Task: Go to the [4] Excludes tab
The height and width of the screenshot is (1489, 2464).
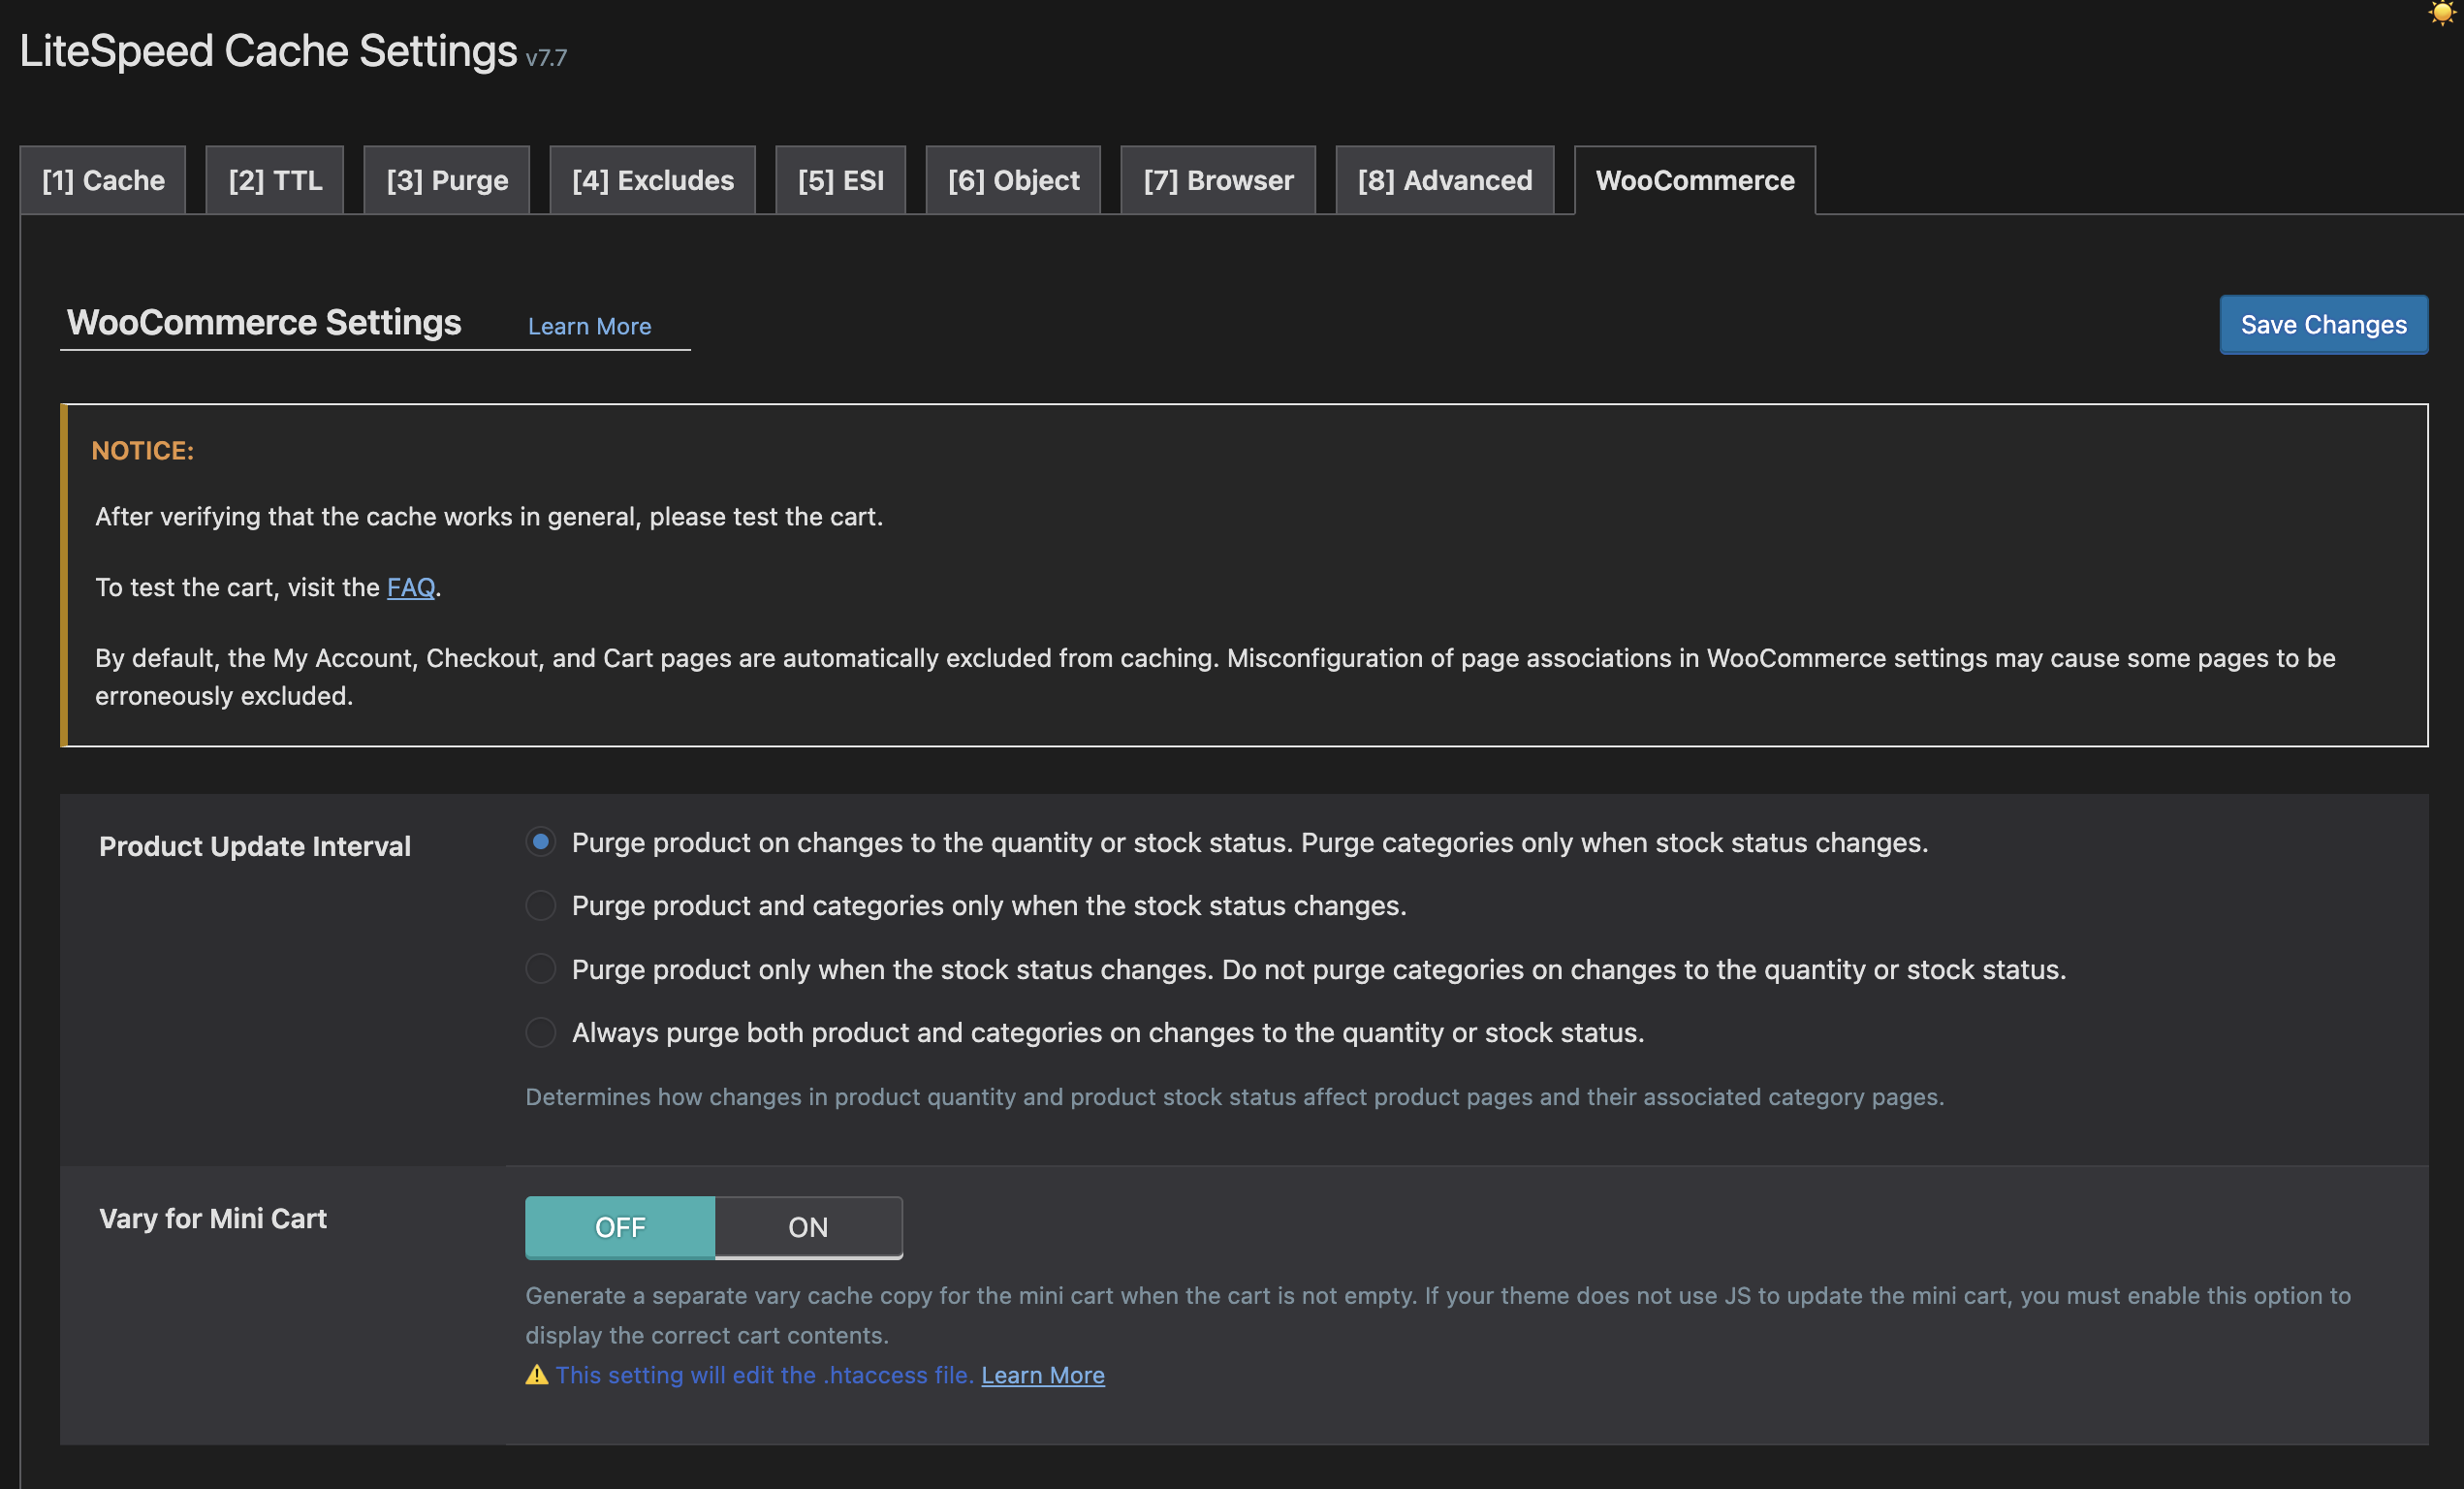Action: tap(652, 180)
